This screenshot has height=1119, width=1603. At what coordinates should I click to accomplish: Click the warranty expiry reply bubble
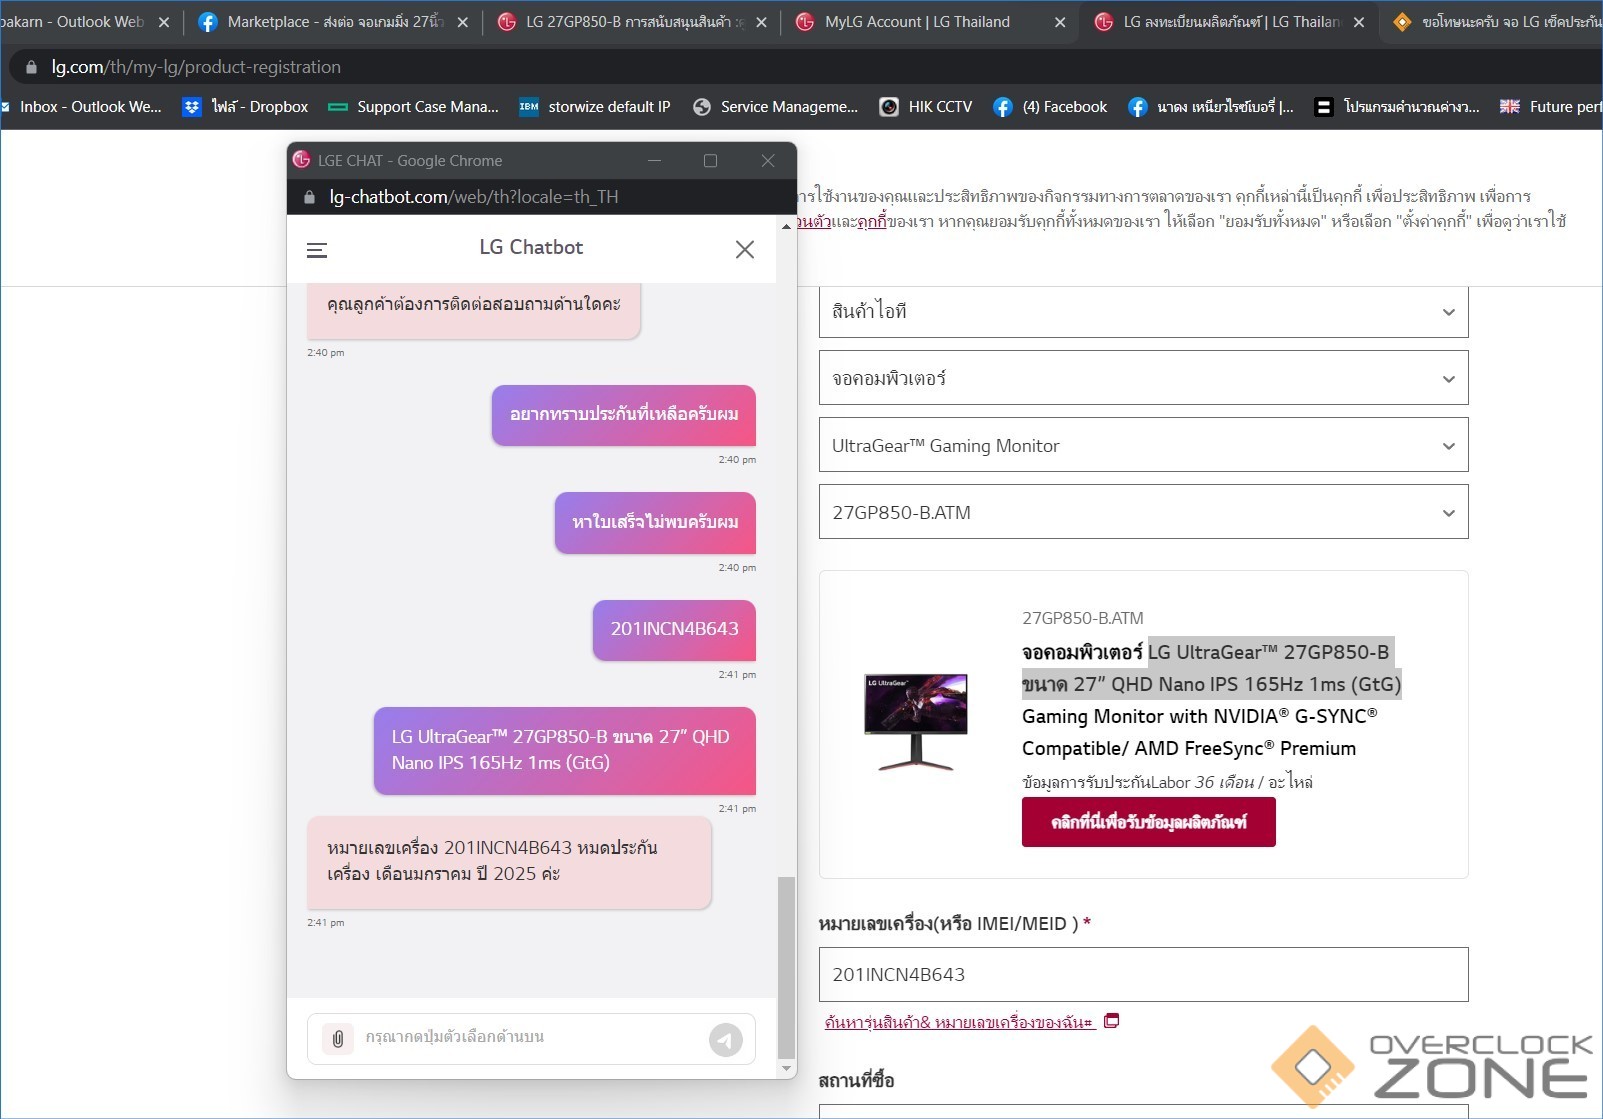click(509, 862)
